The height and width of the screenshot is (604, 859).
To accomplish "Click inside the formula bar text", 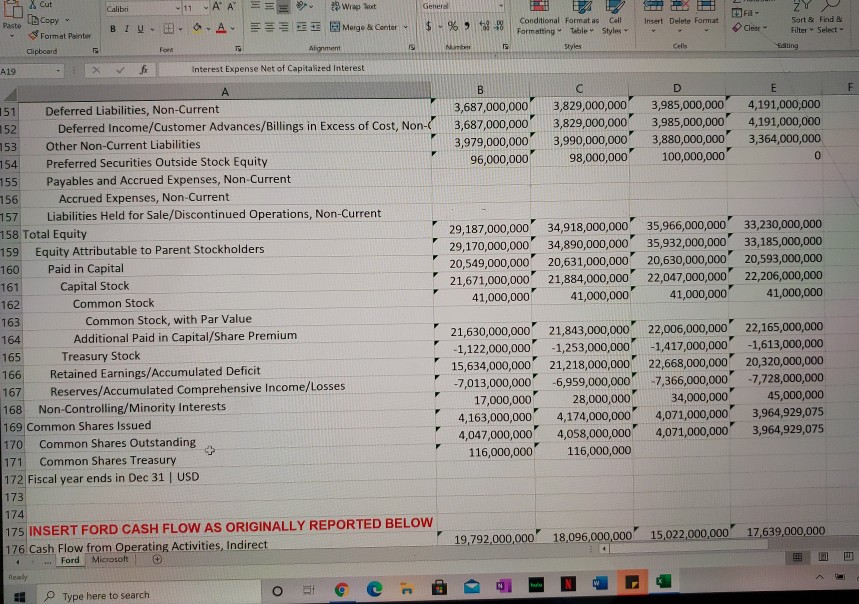I will (278, 68).
